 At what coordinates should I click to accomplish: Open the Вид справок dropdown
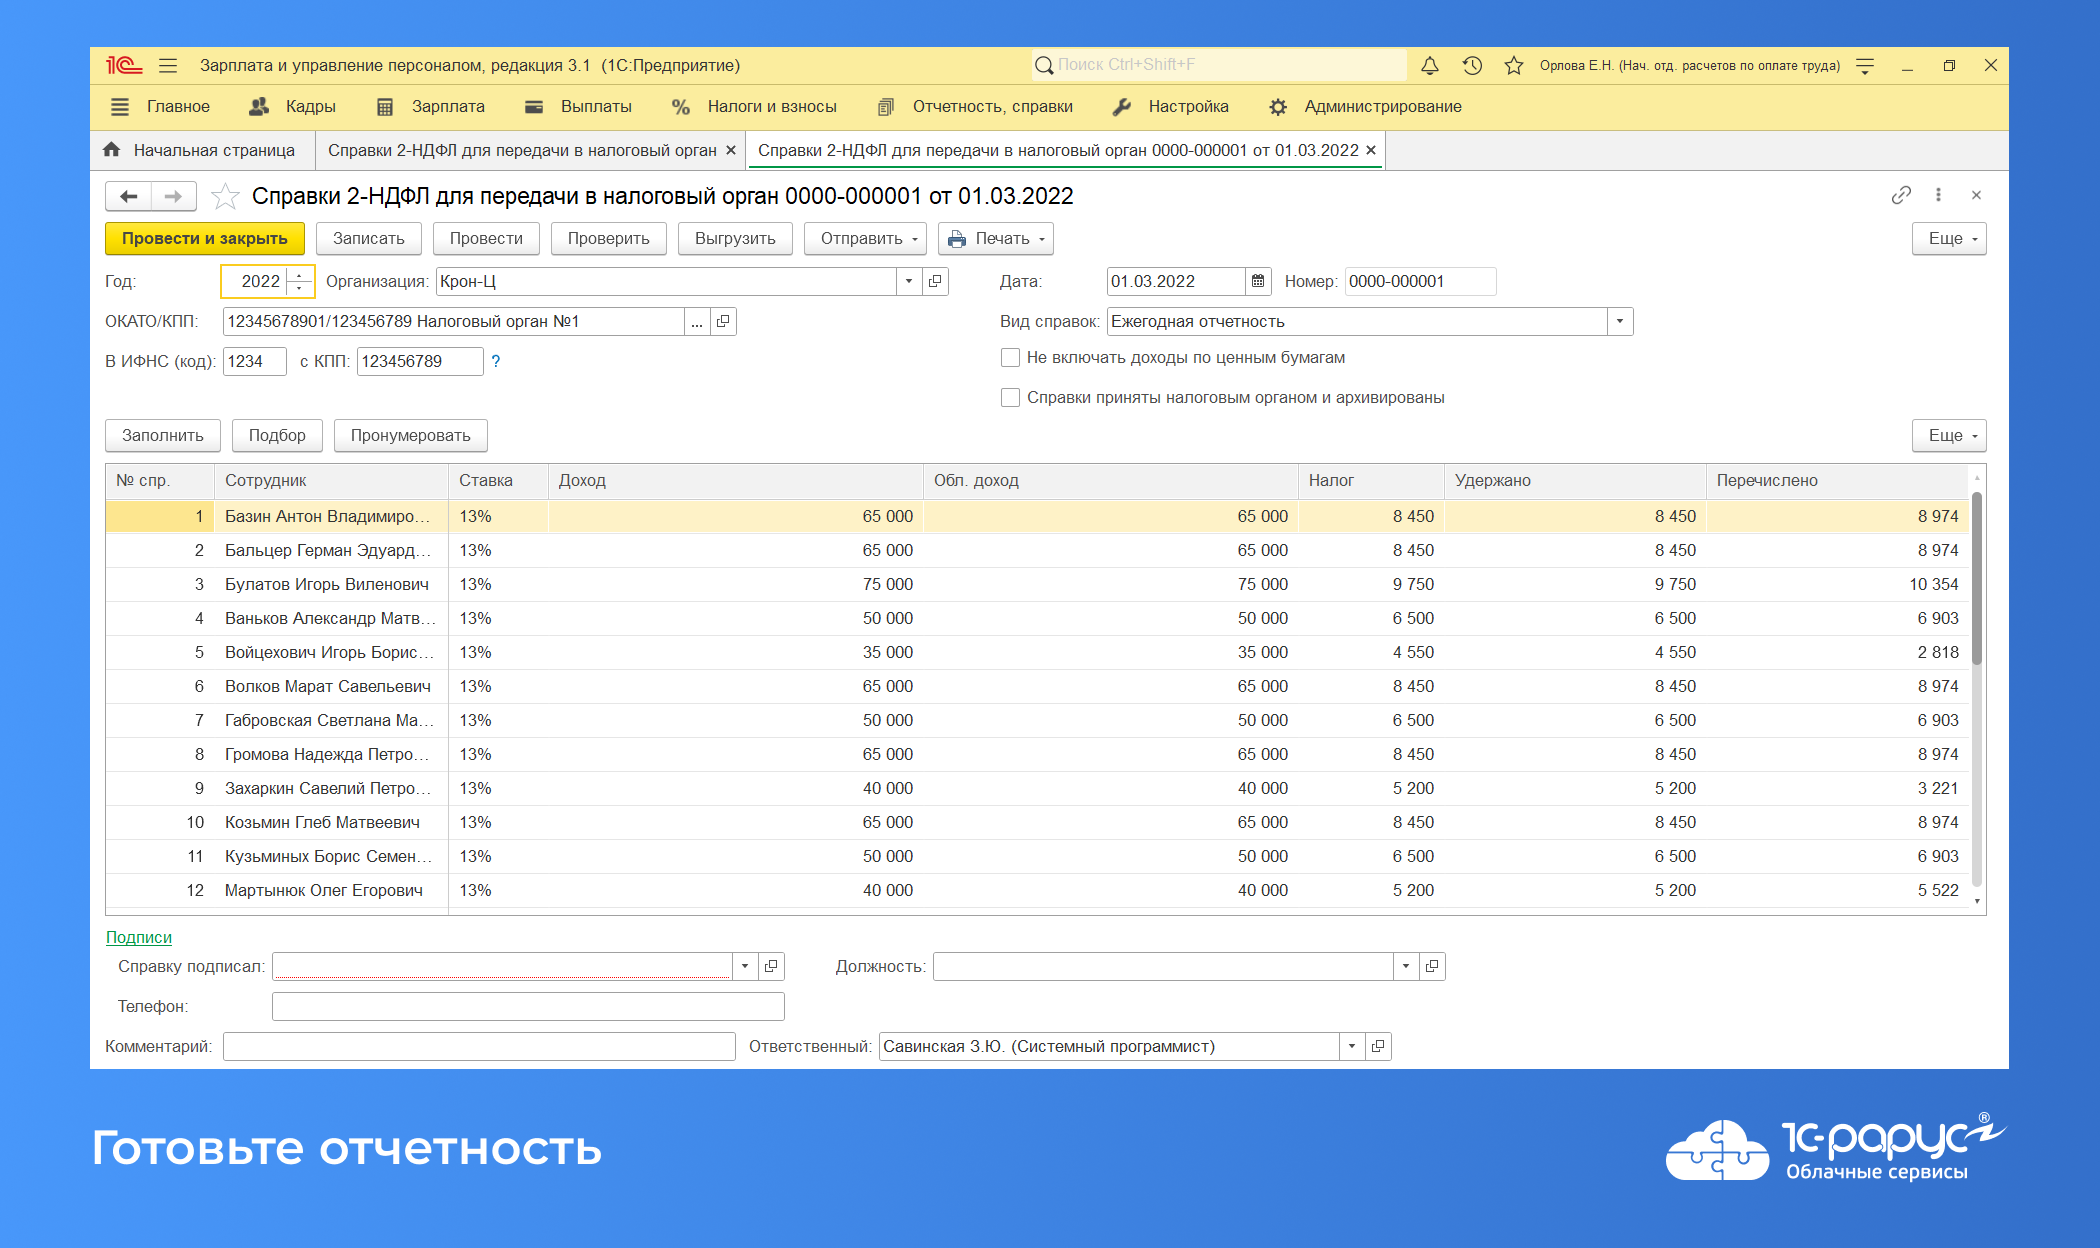click(x=1620, y=321)
